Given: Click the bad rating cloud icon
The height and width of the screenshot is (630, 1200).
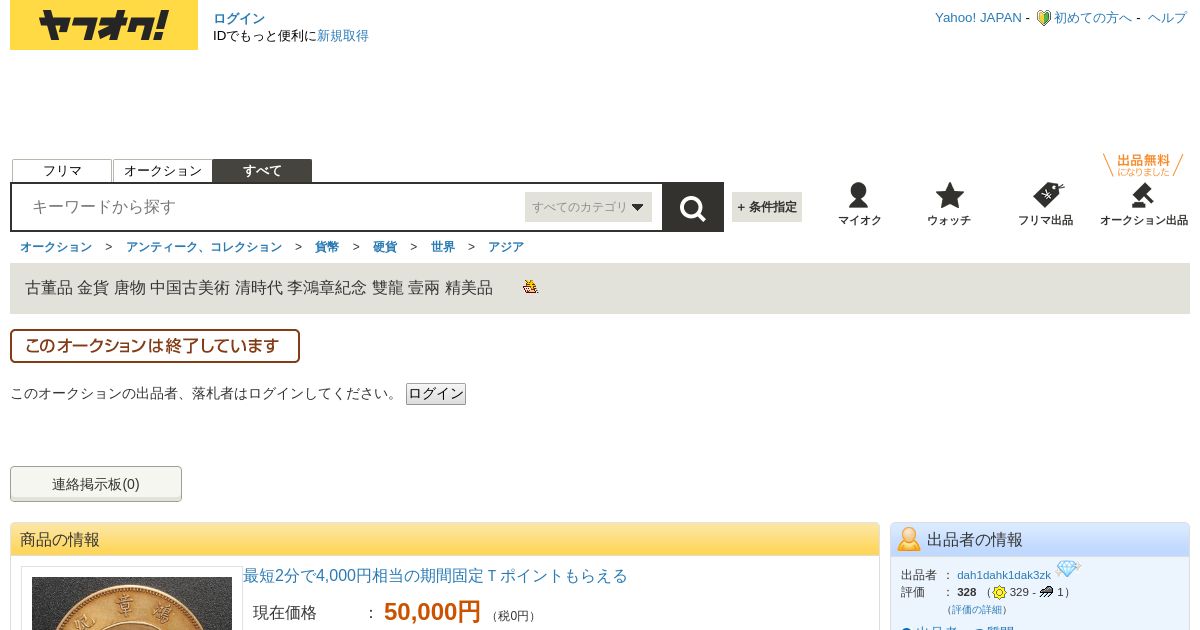Looking at the screenshot, I should point(1047,592).
